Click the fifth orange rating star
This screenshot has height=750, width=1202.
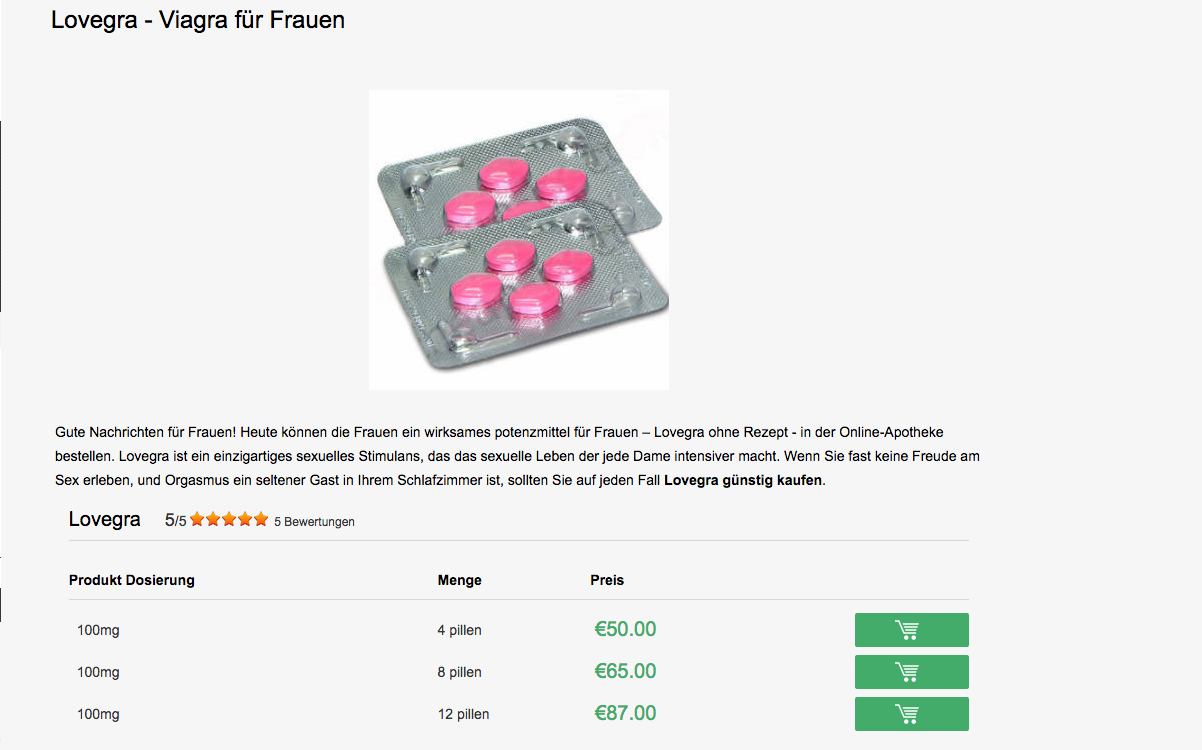click(261, 519)
